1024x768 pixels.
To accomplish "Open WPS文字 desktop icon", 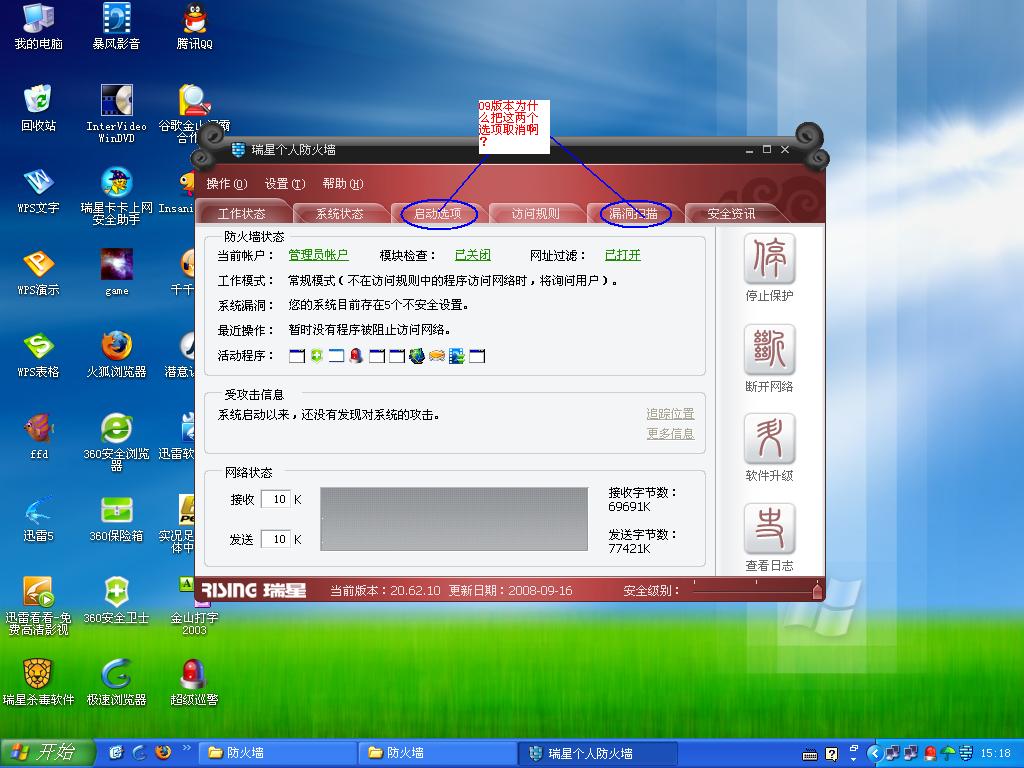I will tap(39, 191).
